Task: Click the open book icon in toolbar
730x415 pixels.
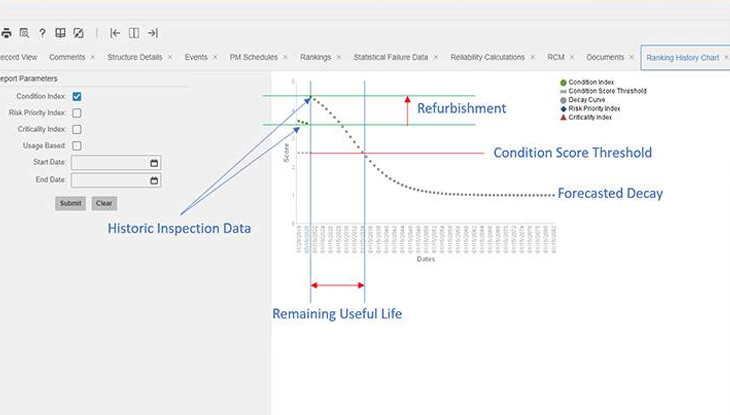Action: point(61,33)
